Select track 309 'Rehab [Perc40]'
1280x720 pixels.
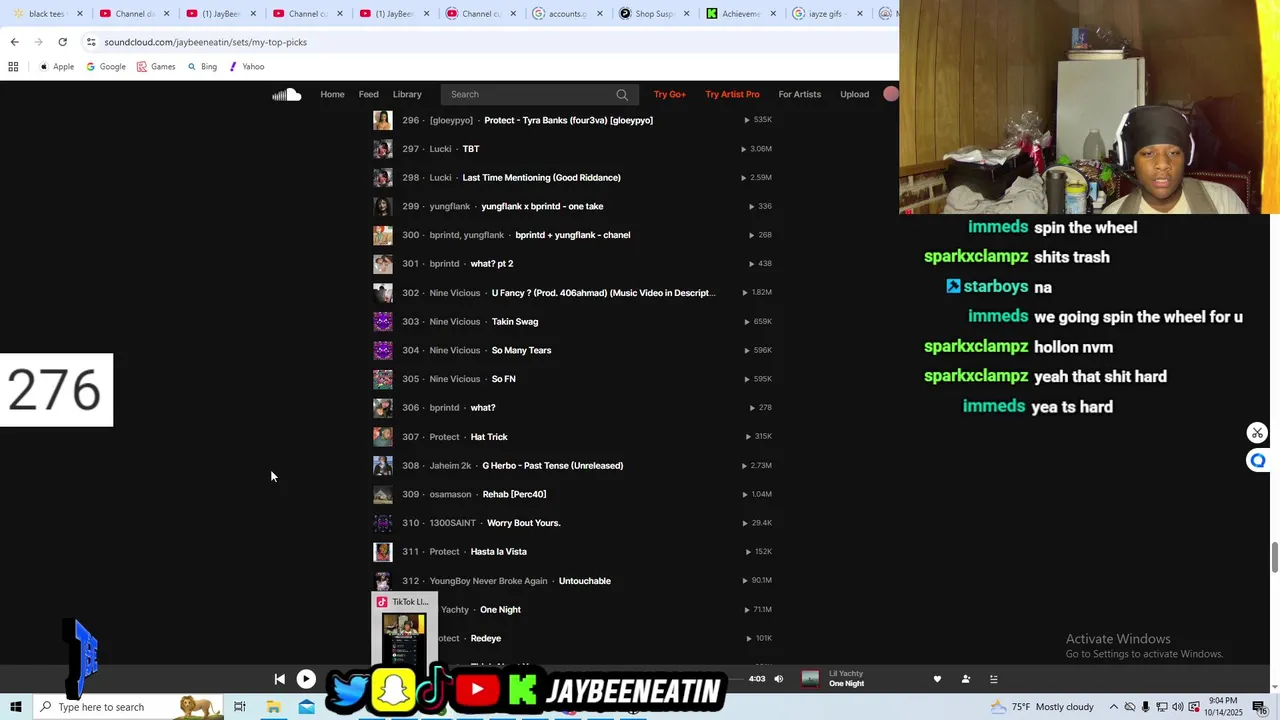[x=514, y=494]
